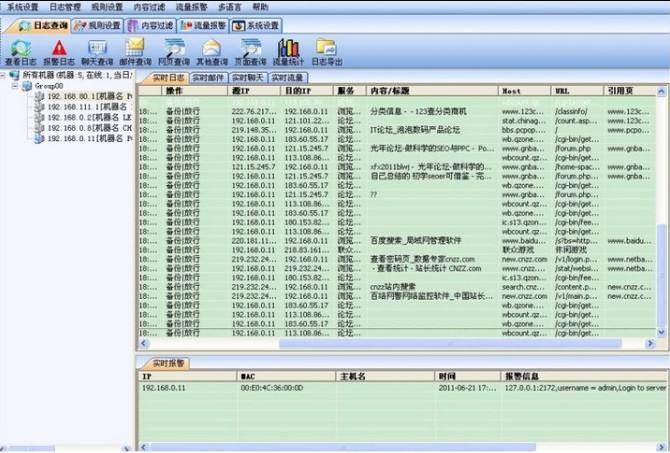Switch to the 实时日志 sub-tab
Viewport: 670px width, 453px height.
tap(168, 78)
